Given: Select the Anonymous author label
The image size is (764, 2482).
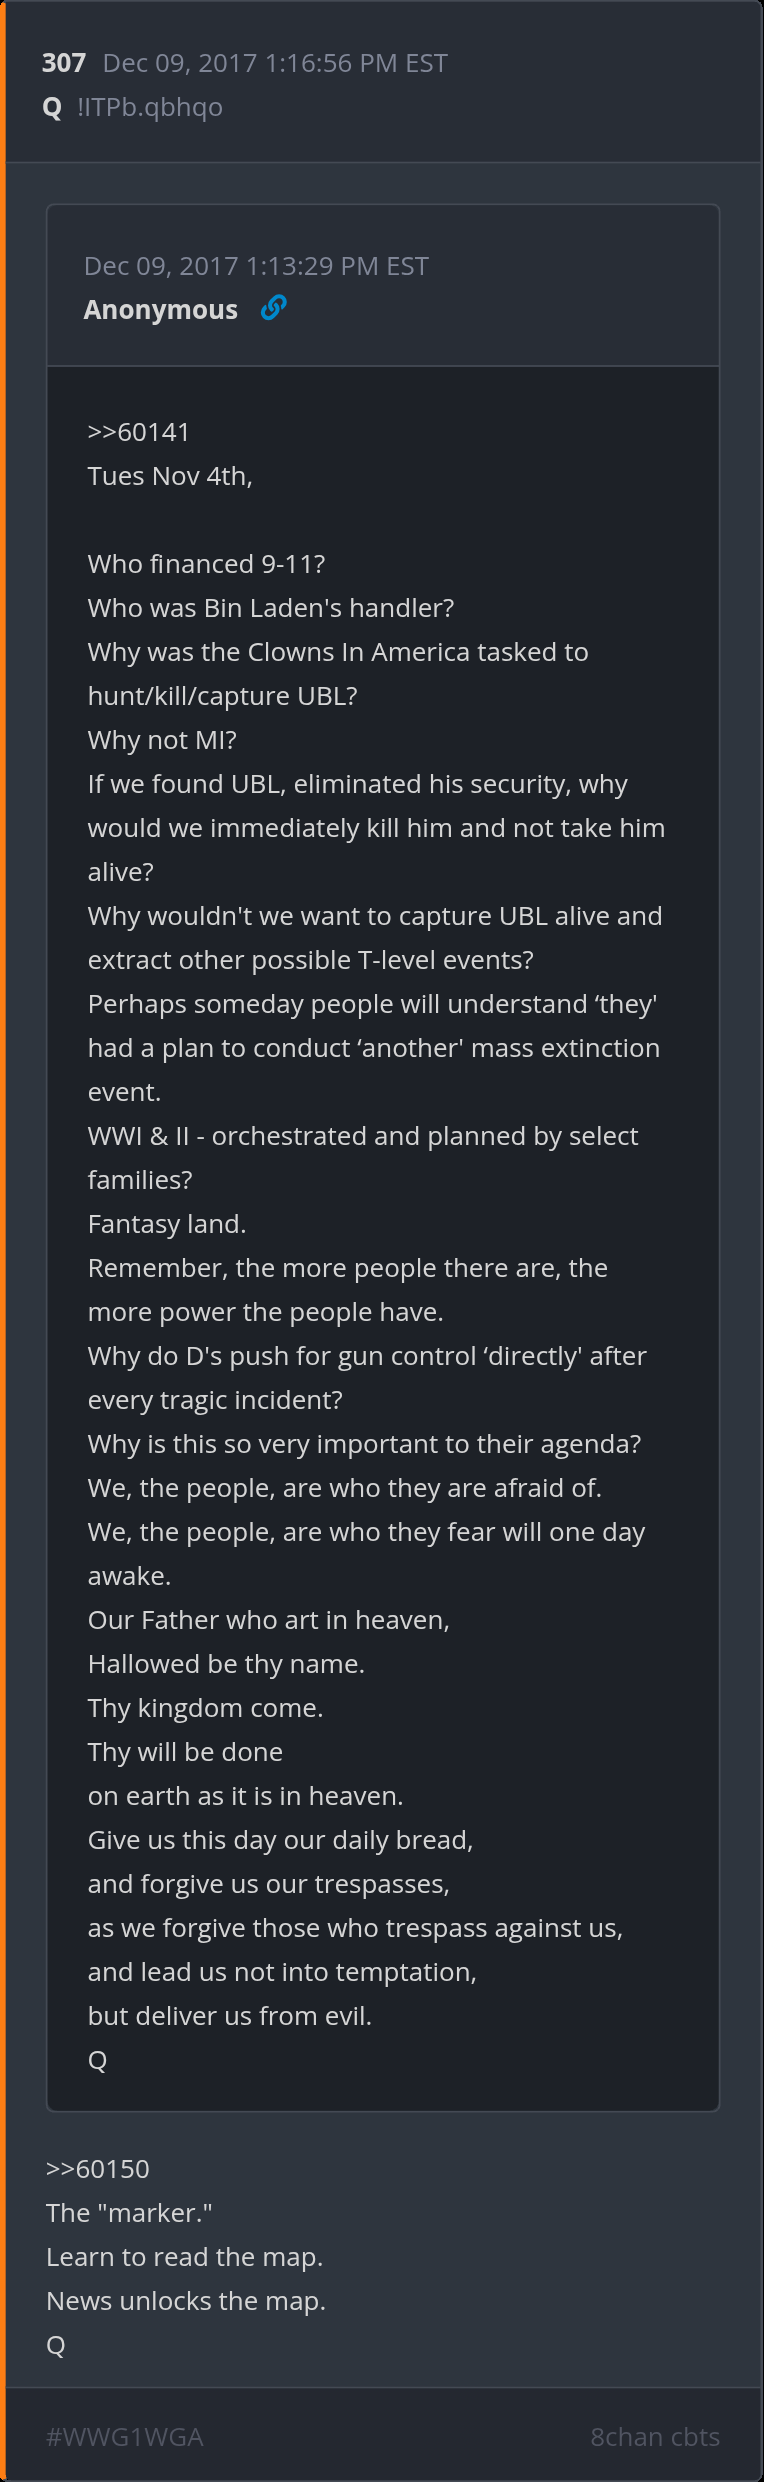Looking at the screenshot, I should coord(161,310).
